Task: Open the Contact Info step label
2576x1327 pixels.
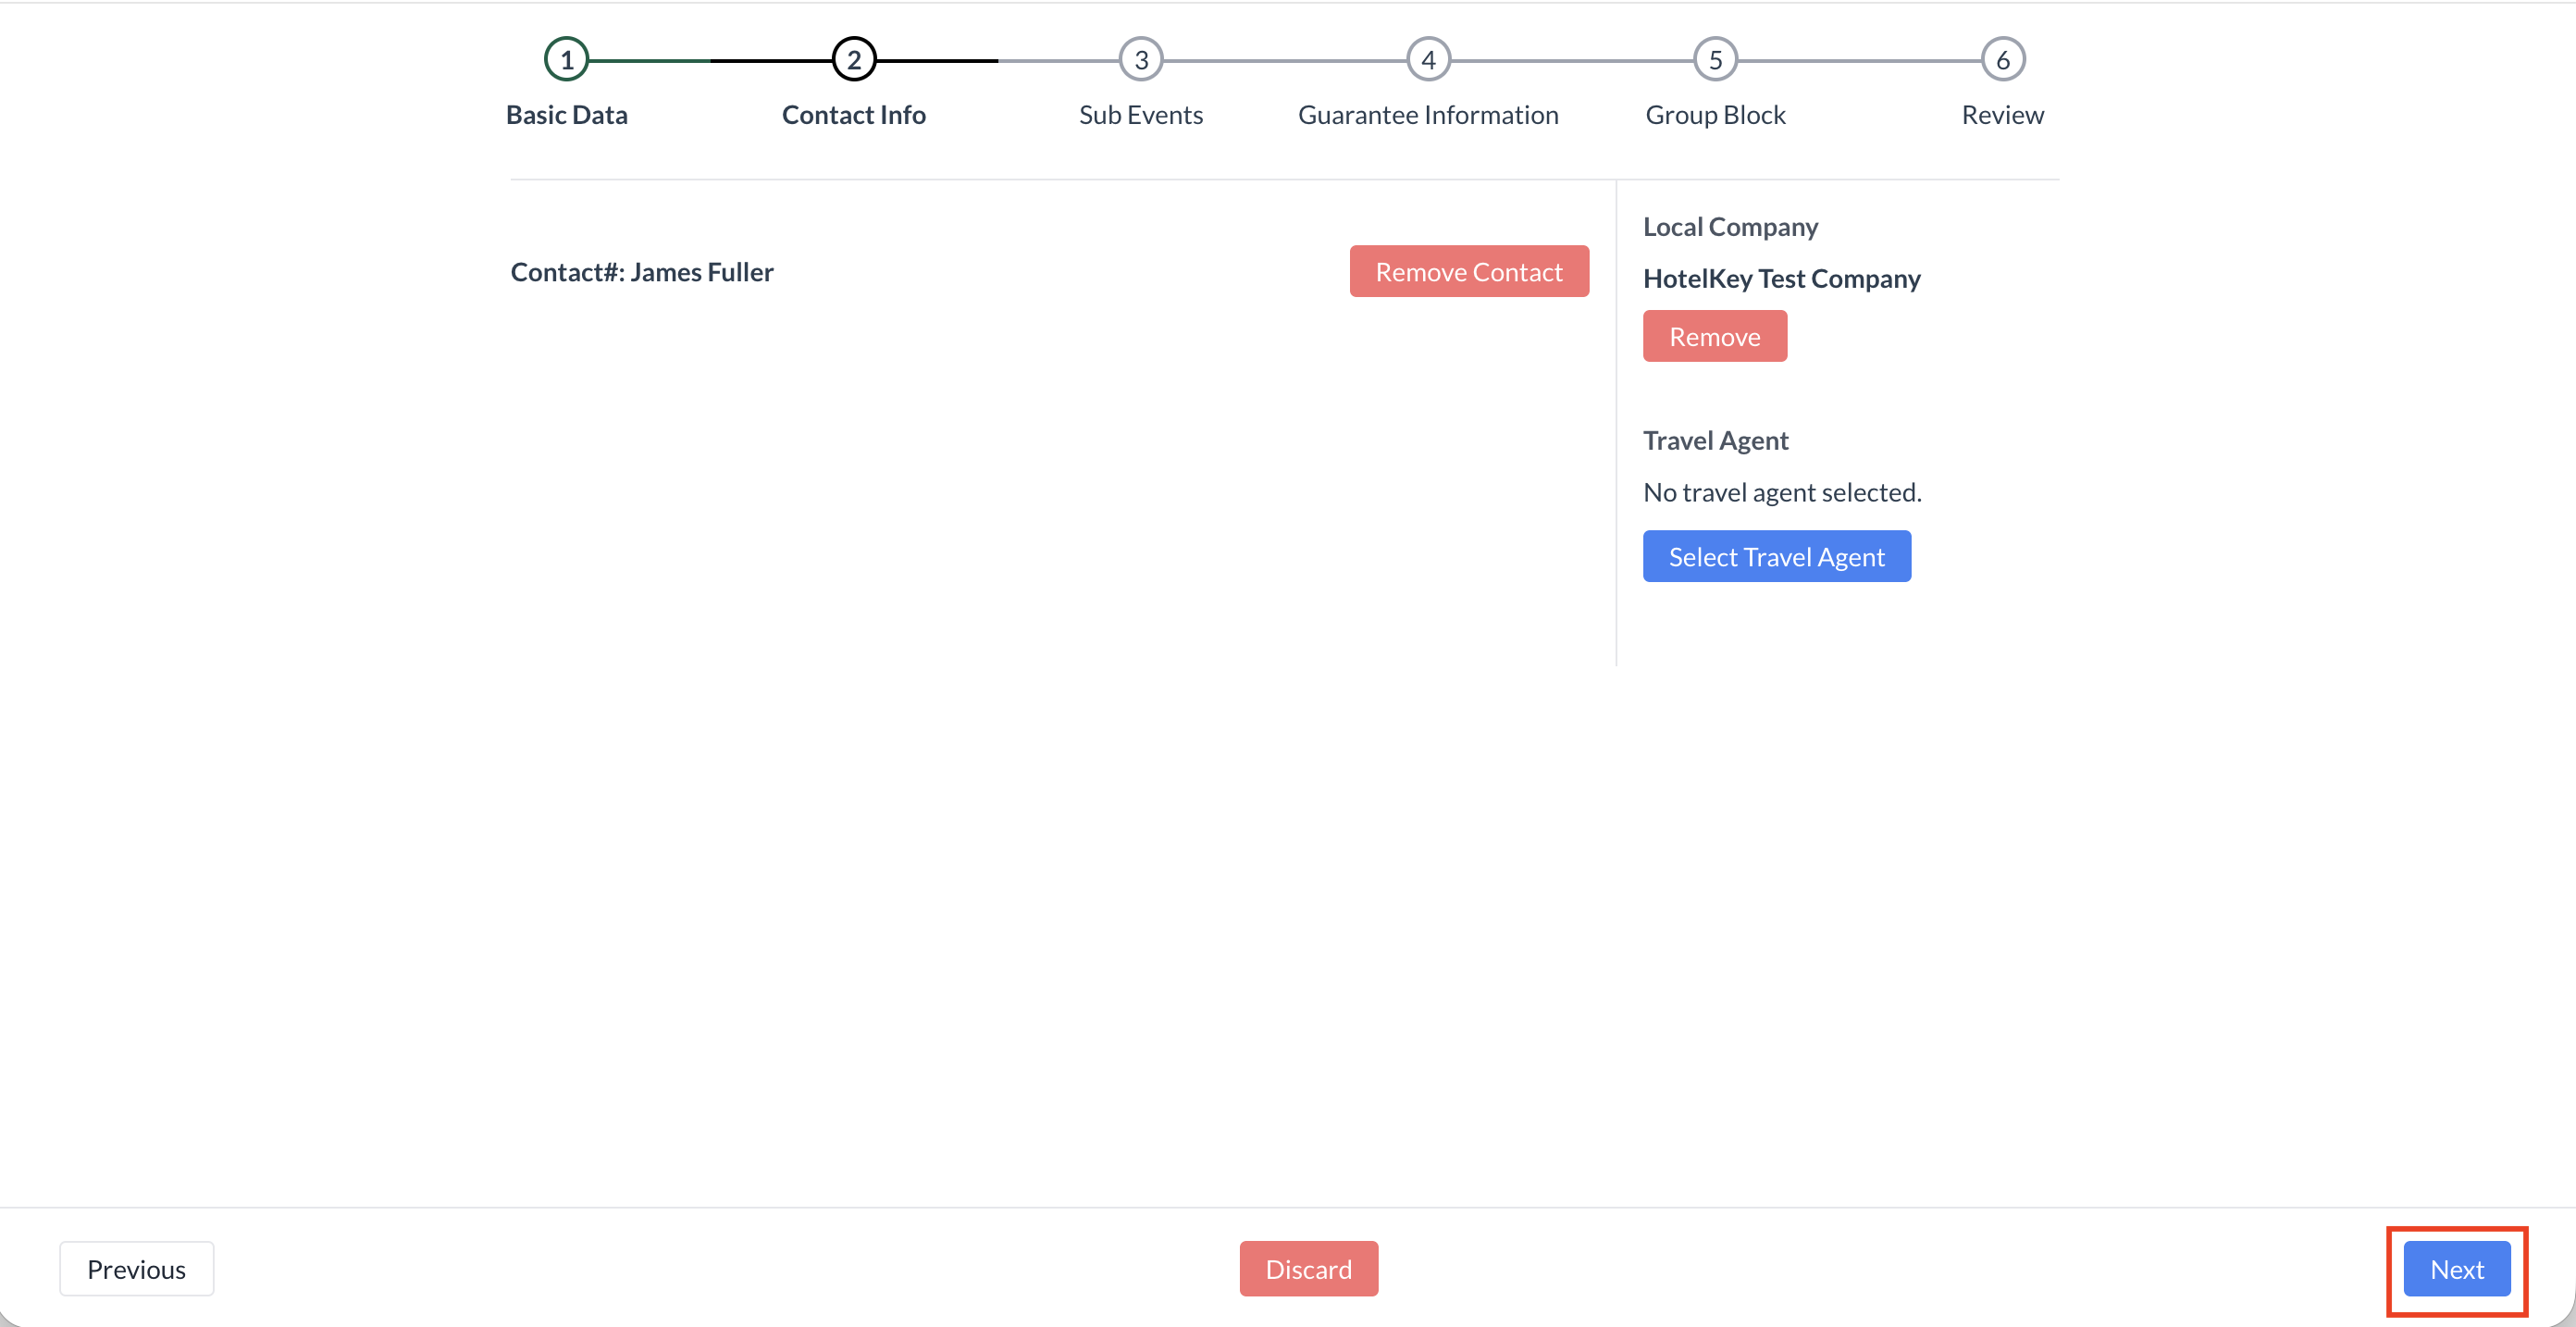Action: 853,115
